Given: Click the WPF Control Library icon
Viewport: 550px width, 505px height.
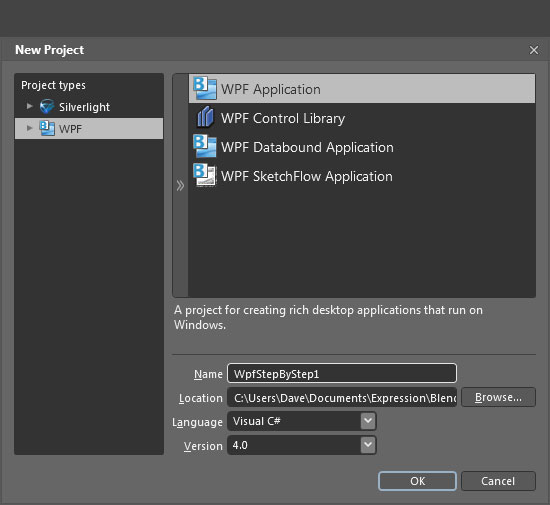Looking at the screenshot, I should [205, 117].
